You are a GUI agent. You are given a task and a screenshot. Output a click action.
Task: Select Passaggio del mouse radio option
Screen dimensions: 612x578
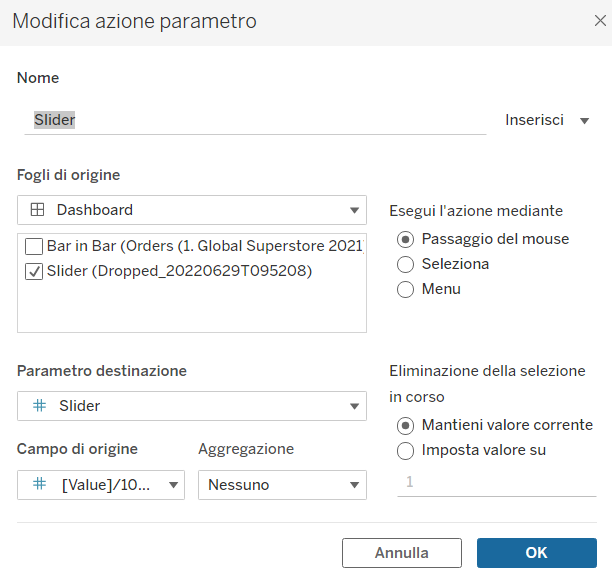(405, 239)
